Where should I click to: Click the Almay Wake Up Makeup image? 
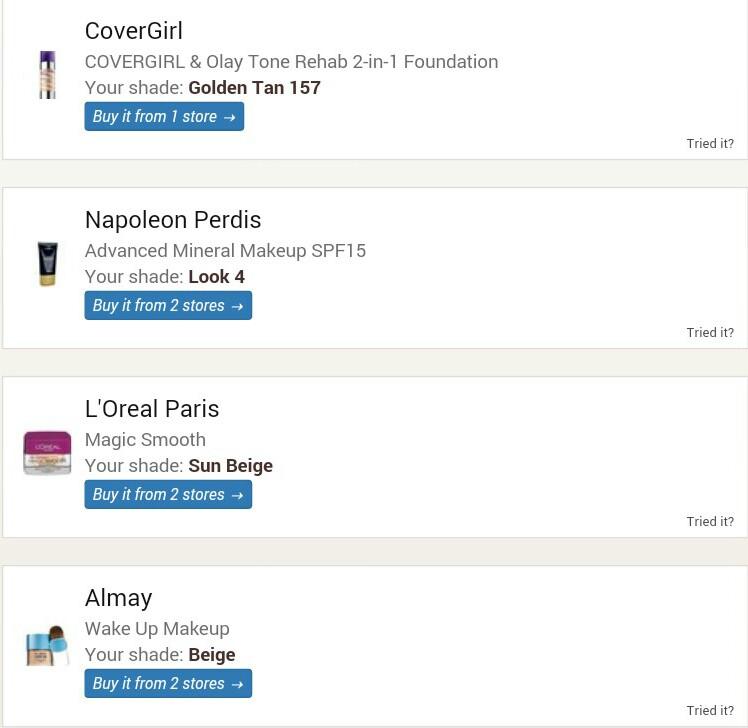47,645
